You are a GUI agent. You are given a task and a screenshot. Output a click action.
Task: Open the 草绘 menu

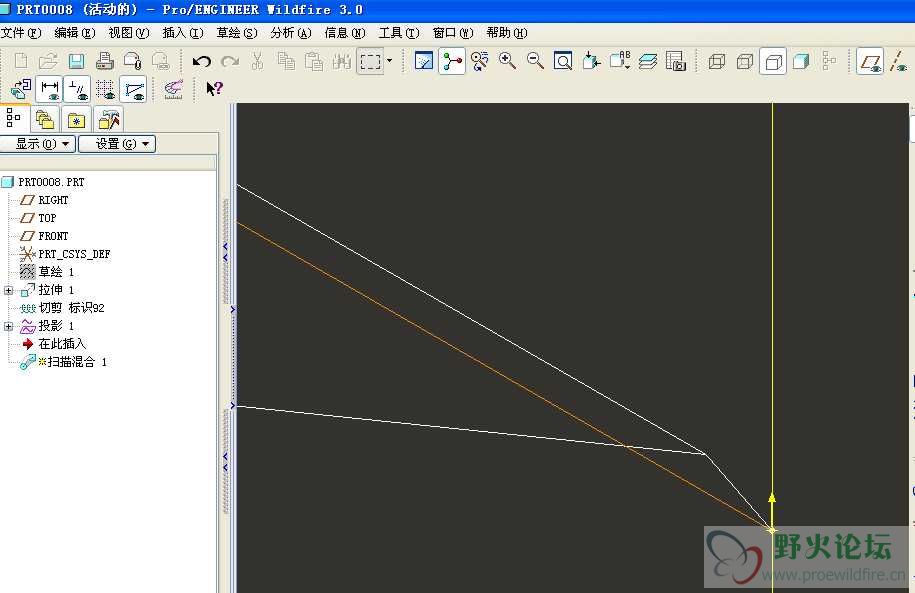click(237, 33)
